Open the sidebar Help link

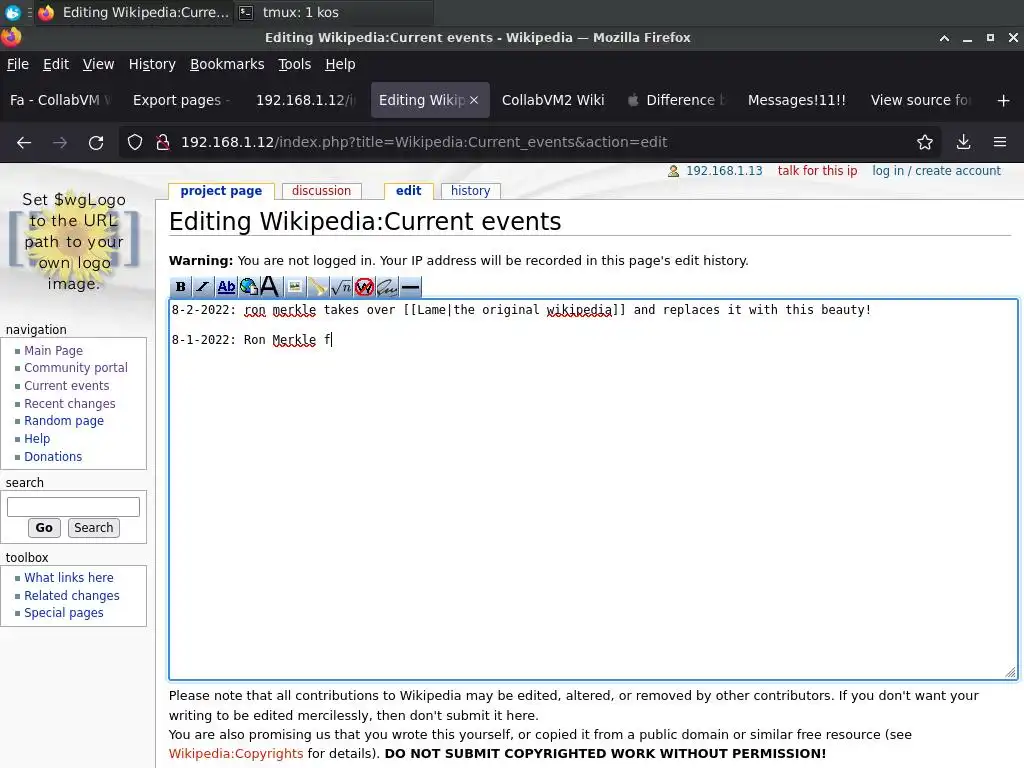pos(37,439)
